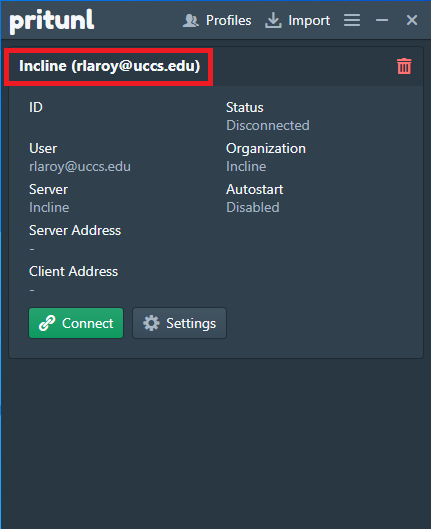Click the pritunl logo

[52, 21]
